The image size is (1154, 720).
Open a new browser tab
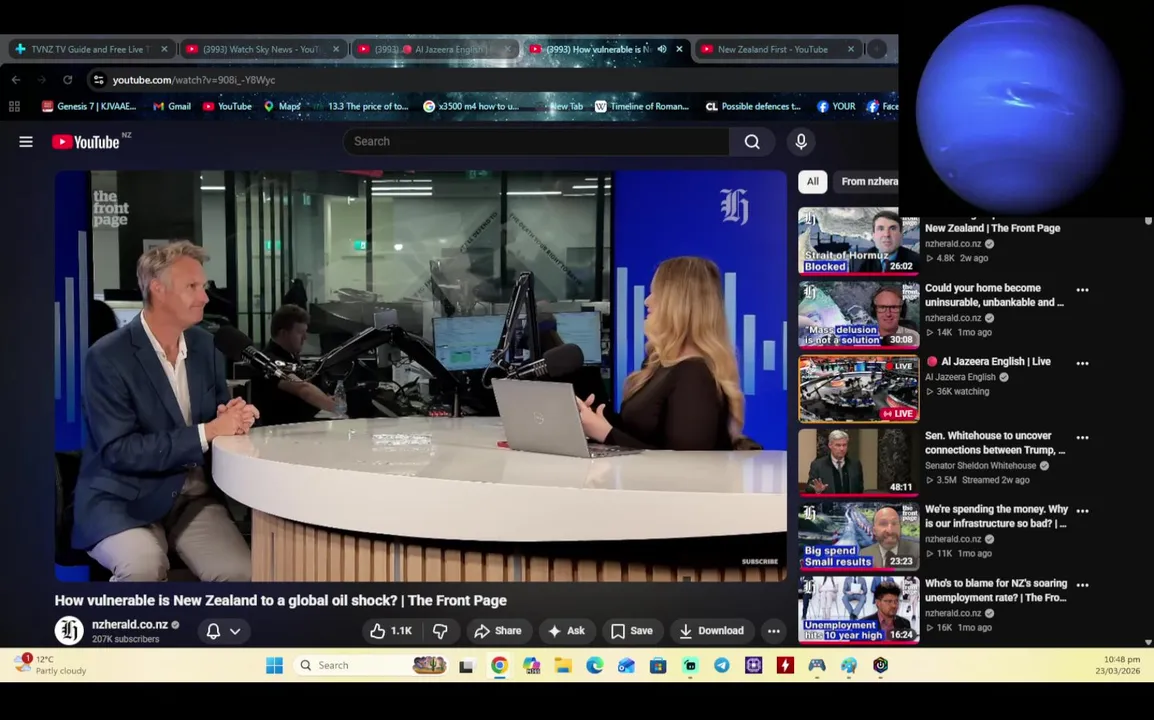(877, 49)
